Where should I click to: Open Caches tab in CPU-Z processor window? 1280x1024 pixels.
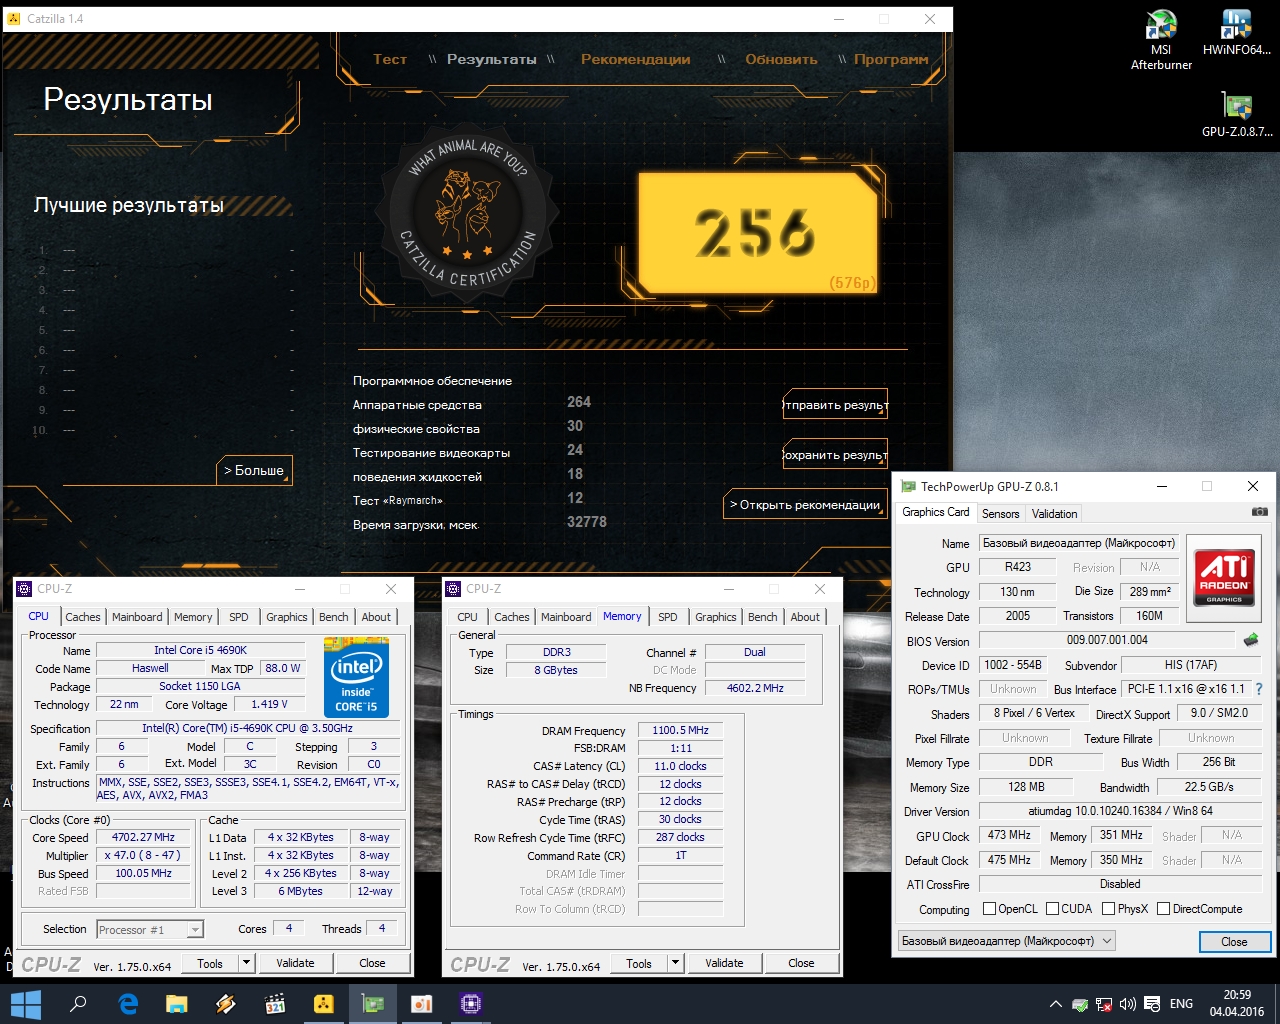[83, 617]
